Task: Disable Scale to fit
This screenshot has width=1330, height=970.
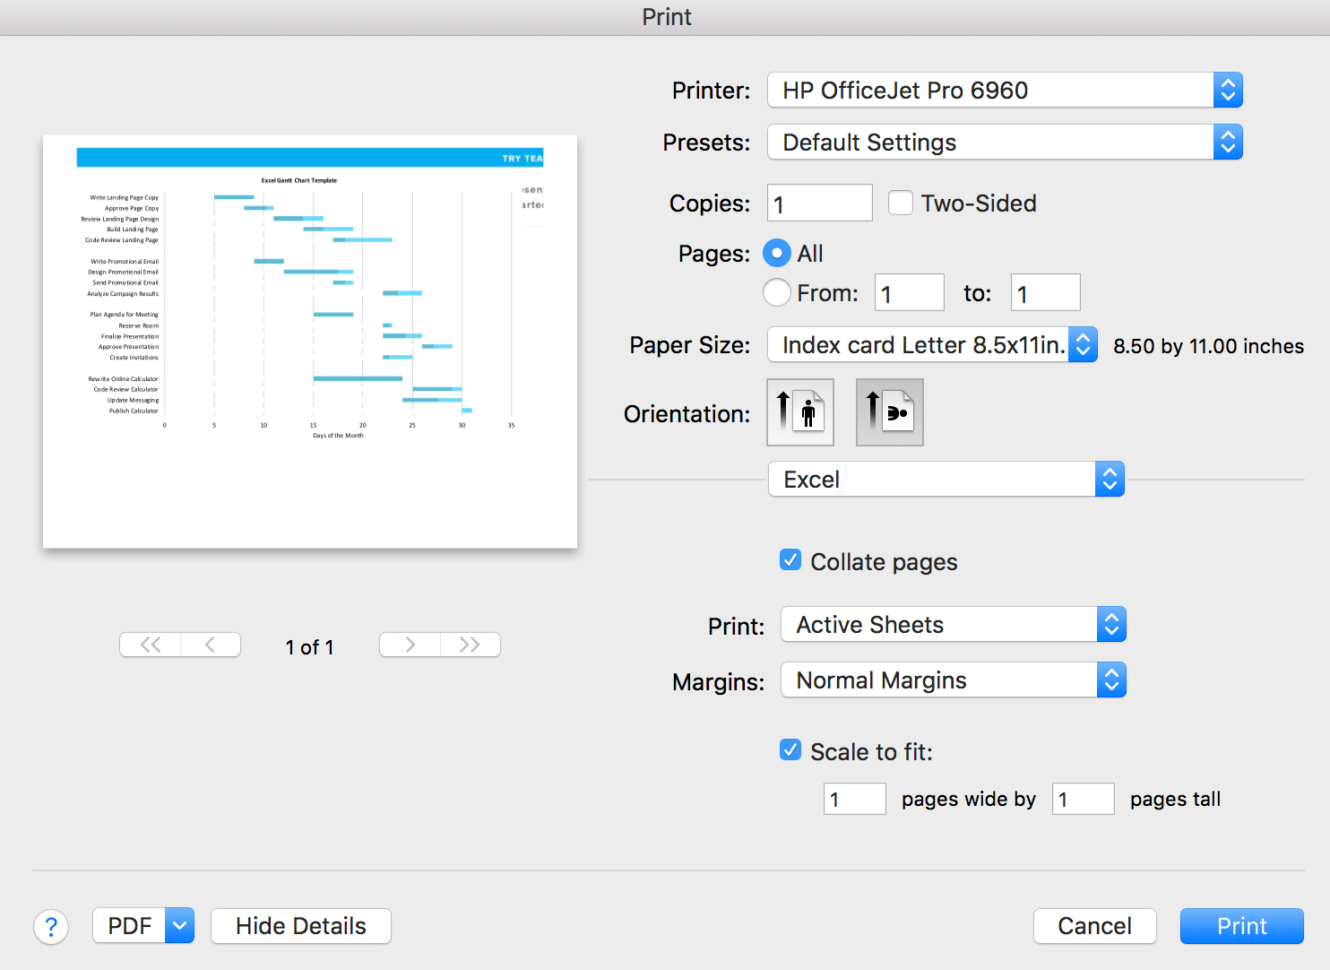Action: click(790, 749)
